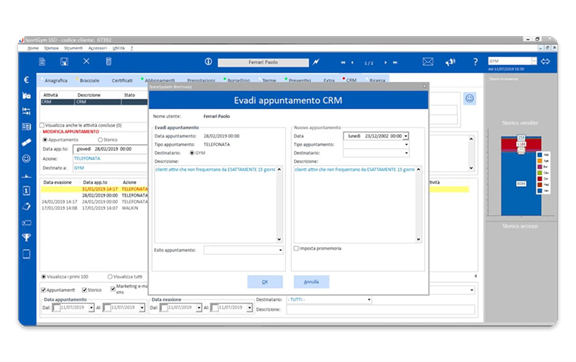
Task: Click the numbered calendar sidebar icon
Action: coord(26,191)
